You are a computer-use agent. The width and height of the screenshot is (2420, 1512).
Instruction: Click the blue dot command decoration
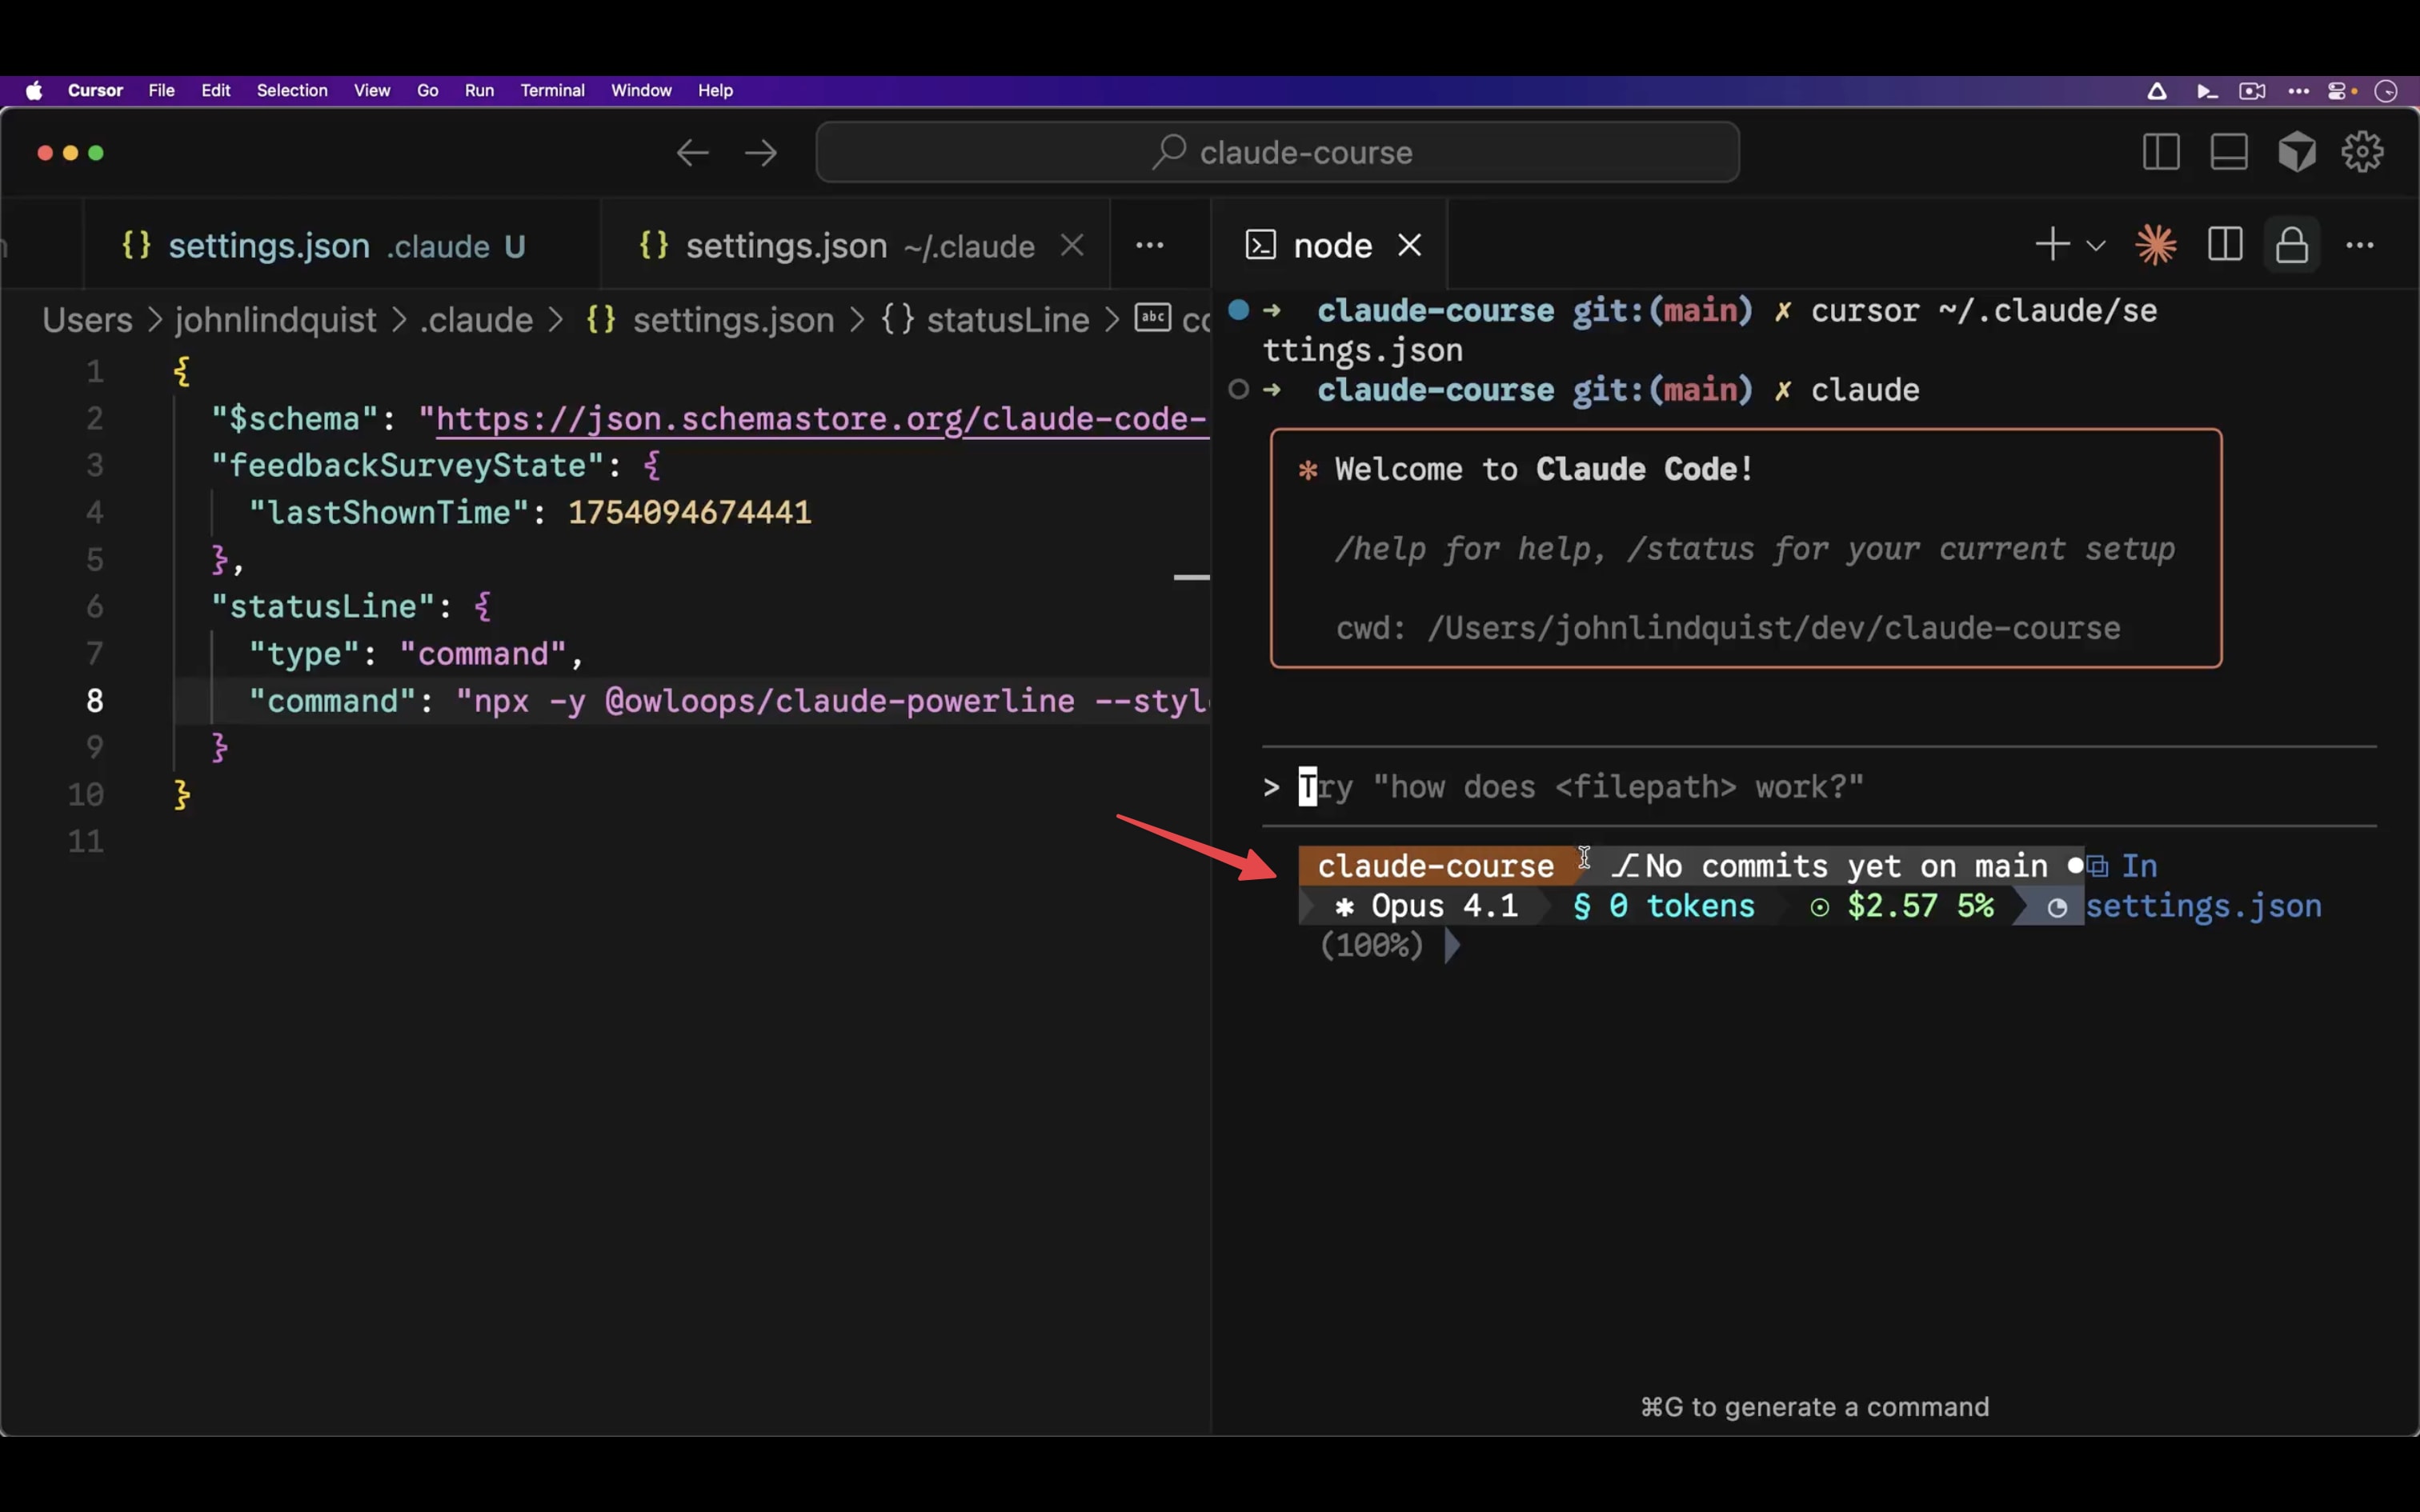tap(1238, 310)
